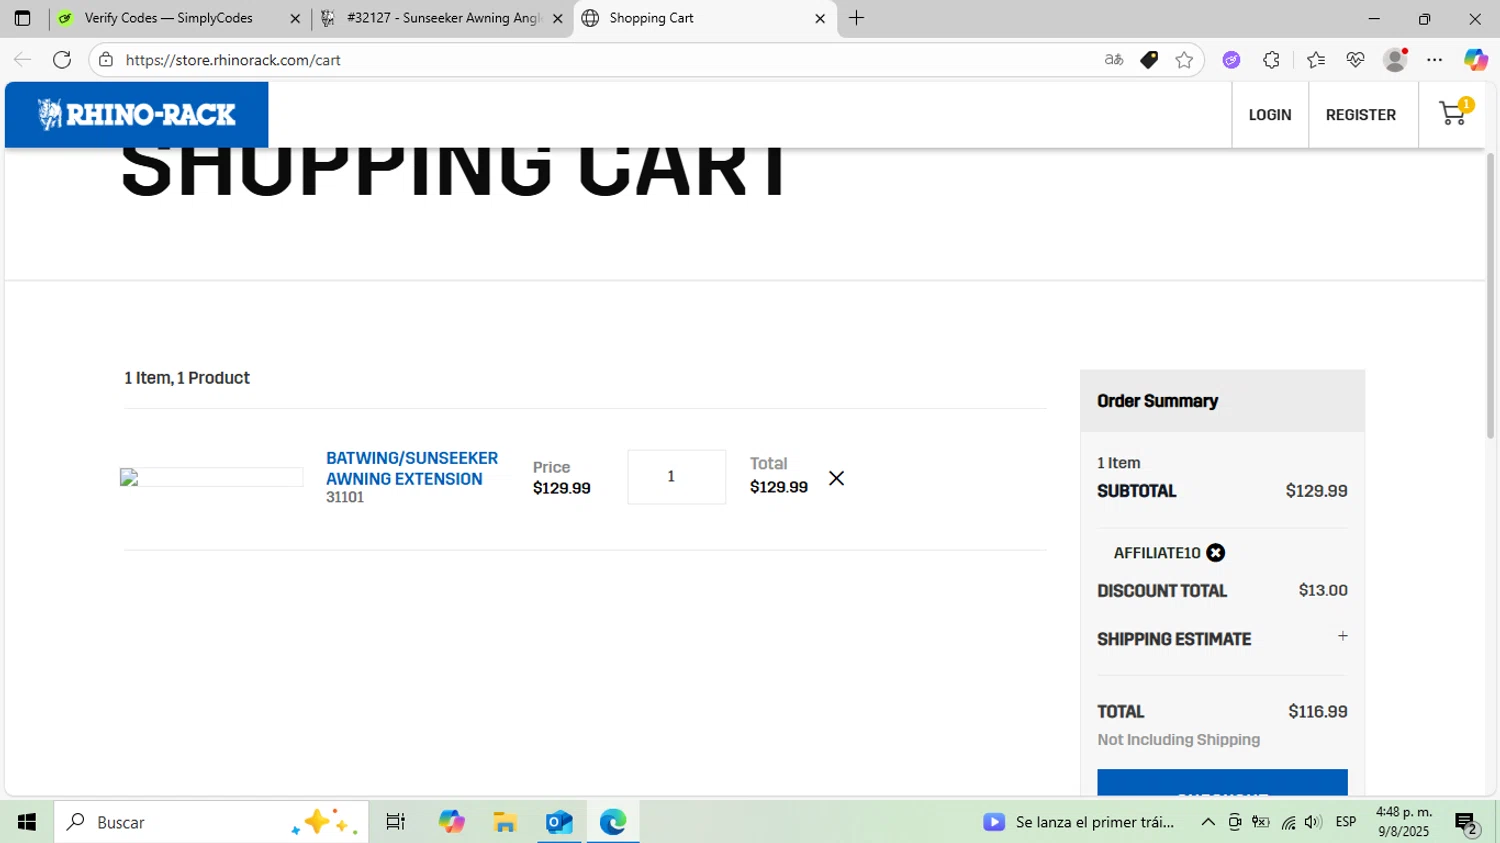
Task: Go back to previous page
Action: click(22, 60)
